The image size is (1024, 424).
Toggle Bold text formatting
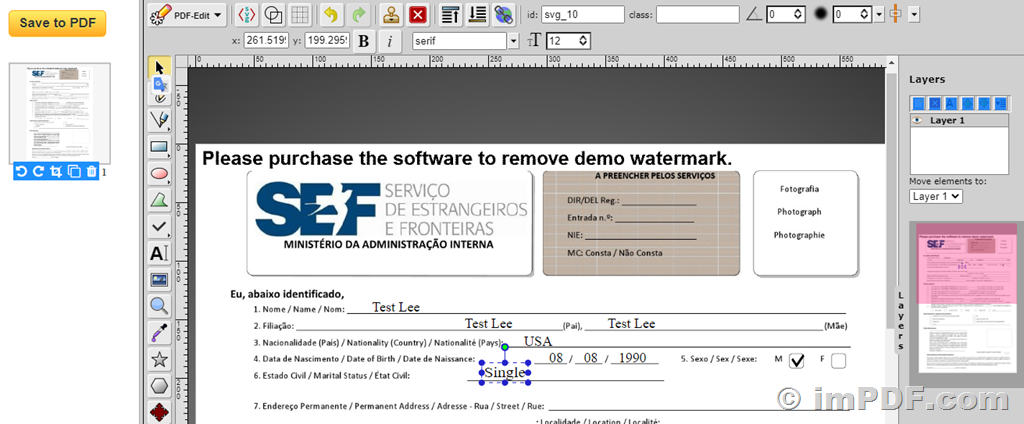364,41
